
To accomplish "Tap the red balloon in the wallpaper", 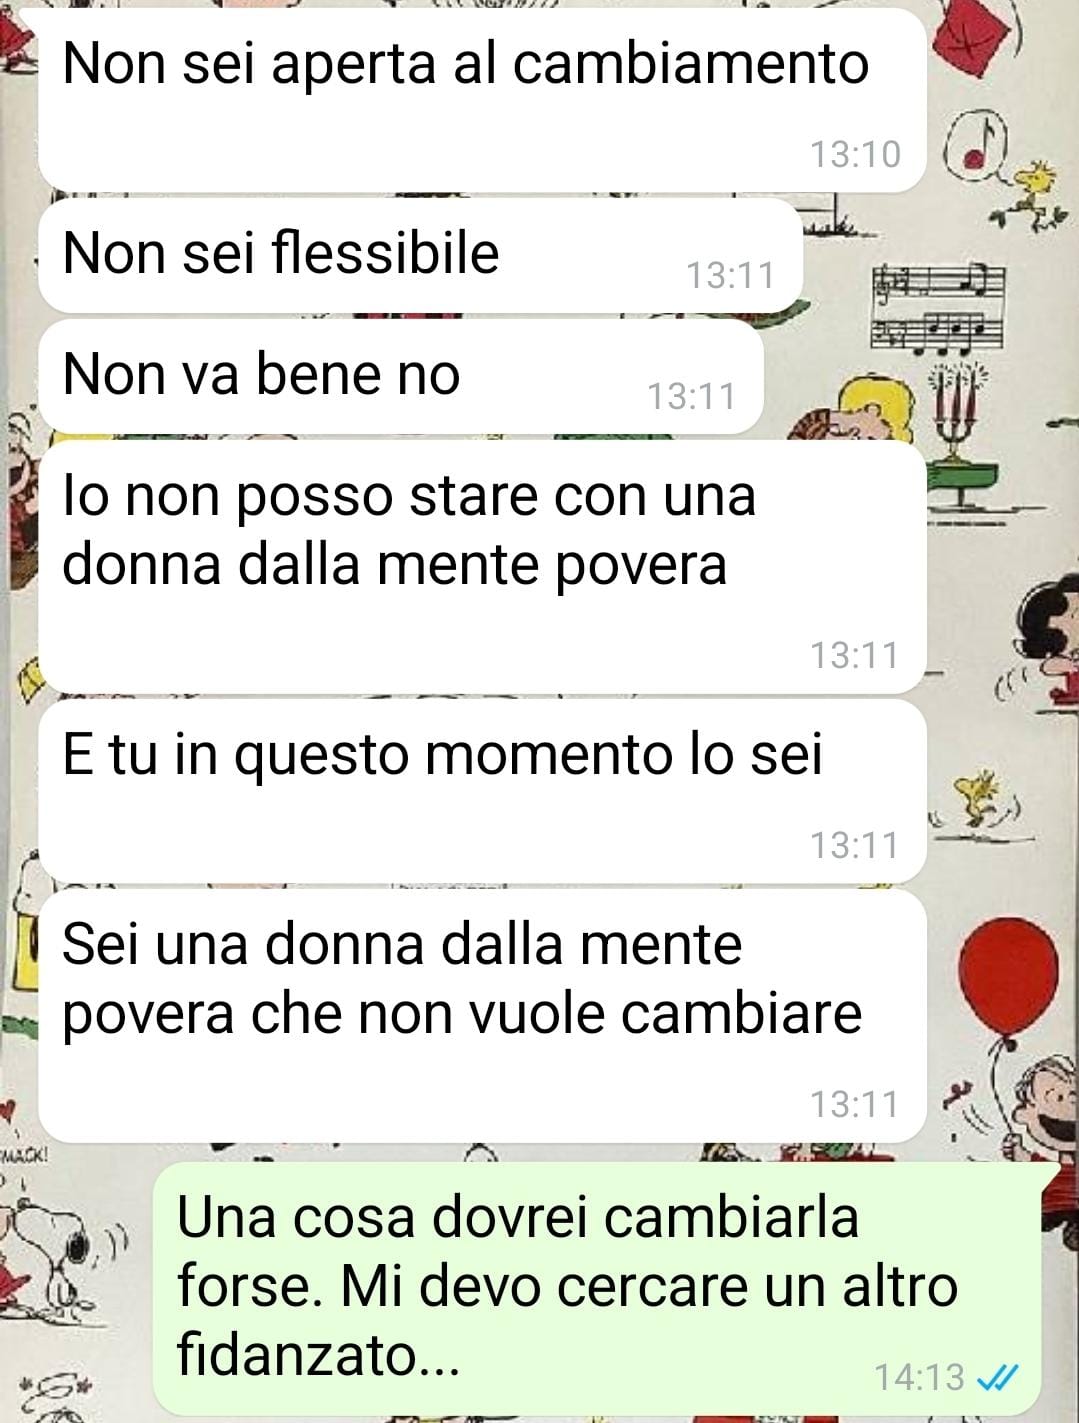I will [1008, 972].
